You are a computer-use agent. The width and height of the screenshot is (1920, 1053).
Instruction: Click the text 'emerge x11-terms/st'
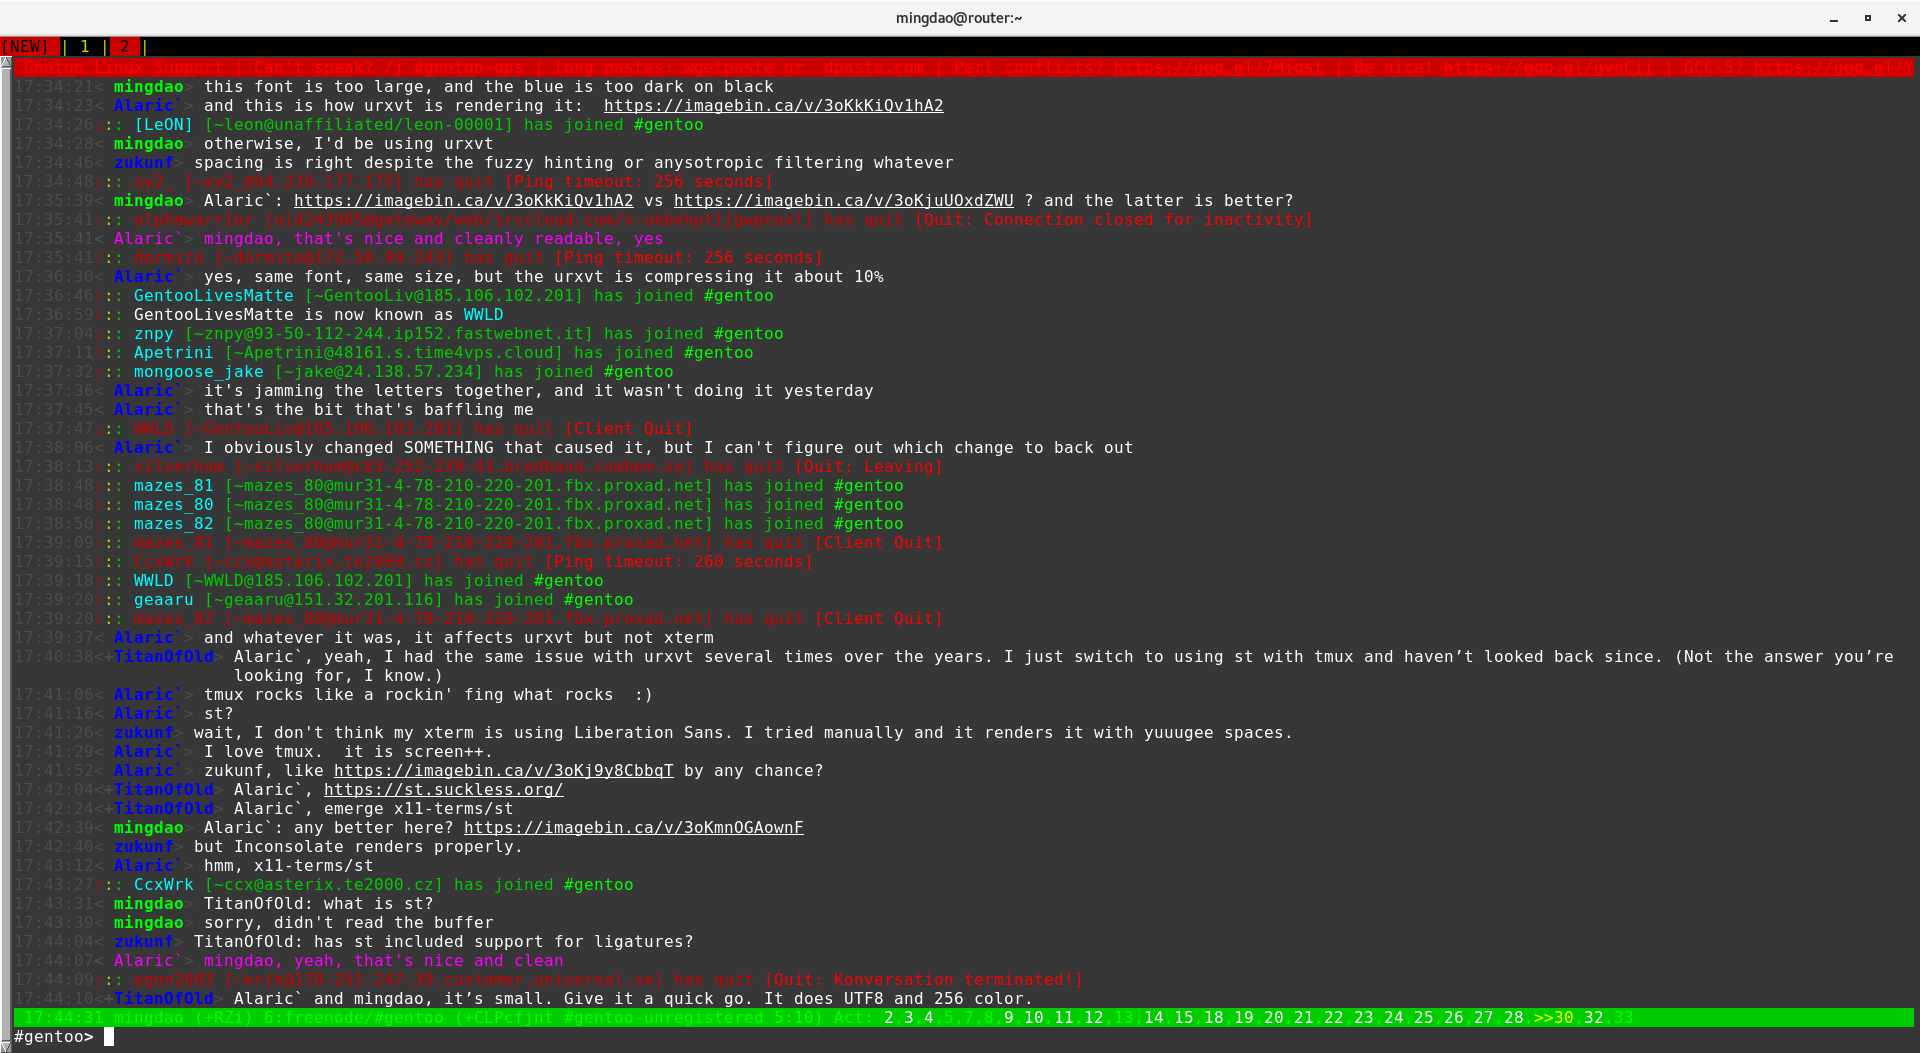pyautogui.click(x=418, y=809)
